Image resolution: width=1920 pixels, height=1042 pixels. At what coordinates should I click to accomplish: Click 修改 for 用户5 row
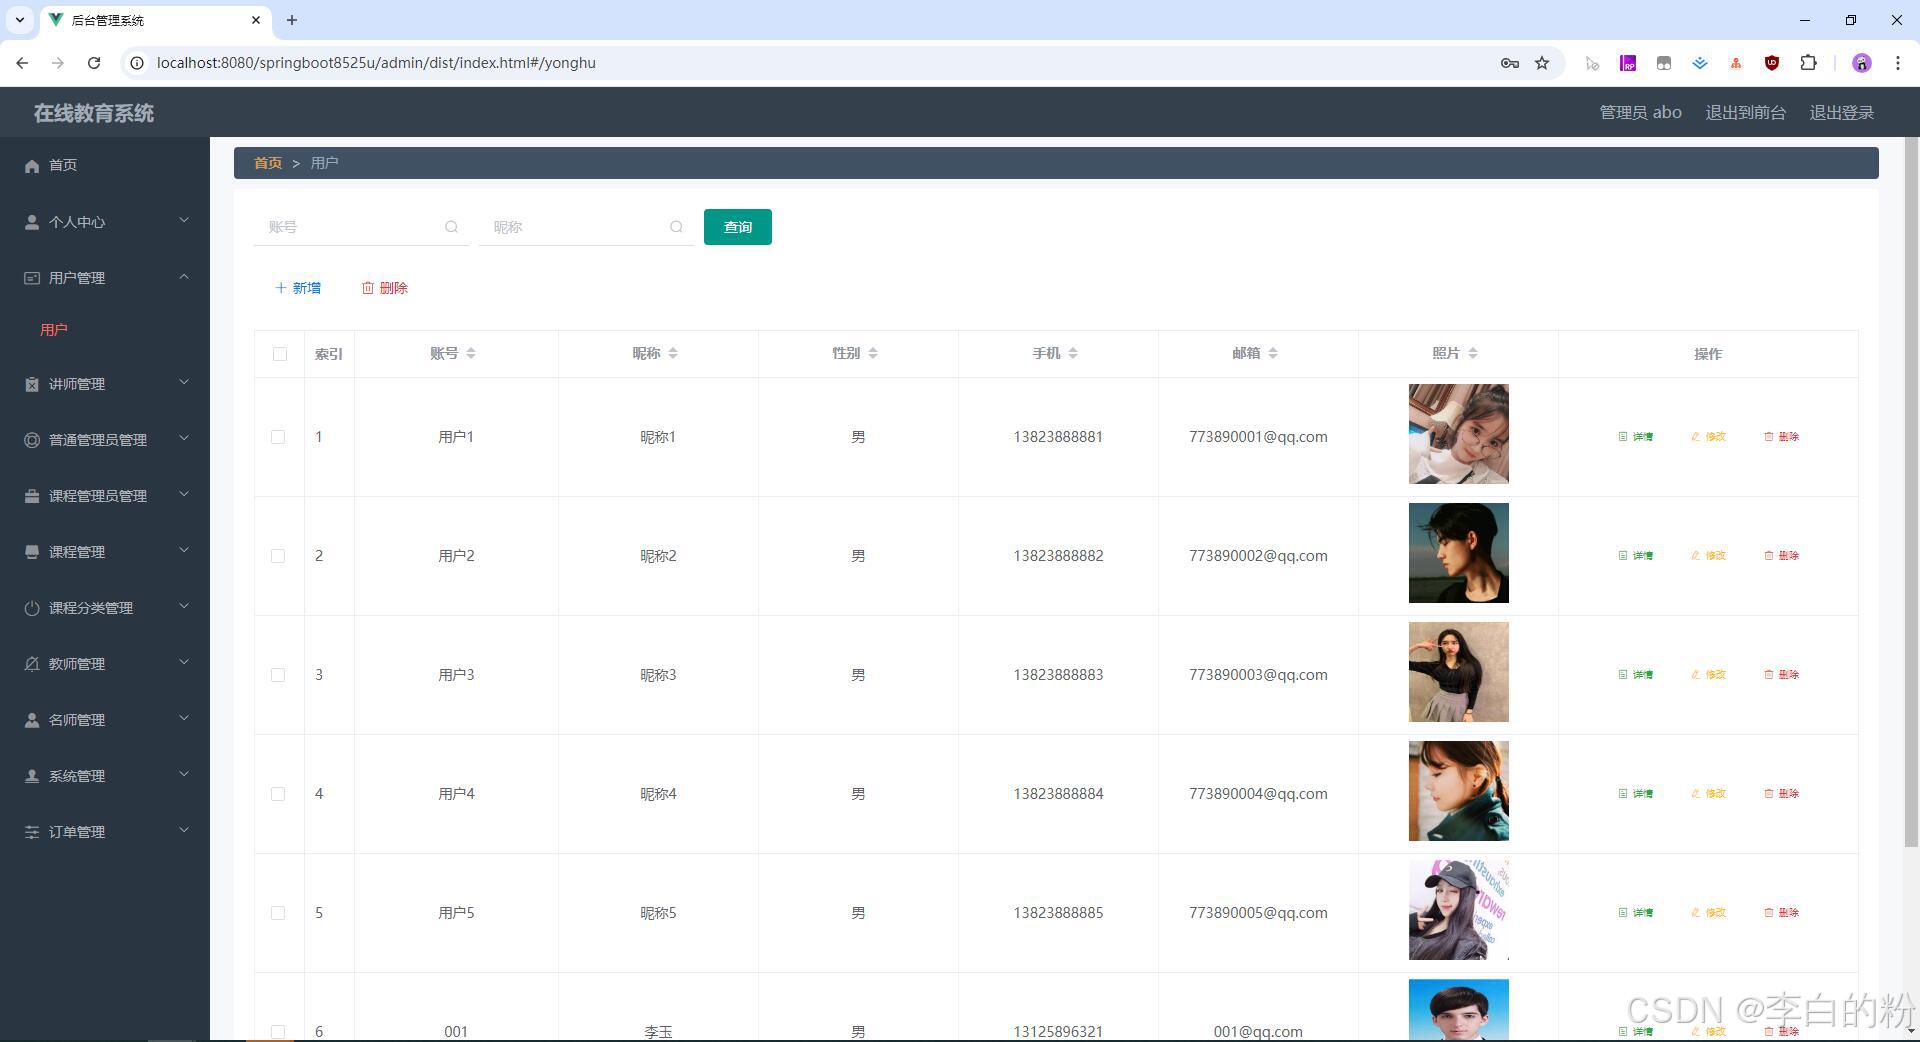click(1709, 913)
